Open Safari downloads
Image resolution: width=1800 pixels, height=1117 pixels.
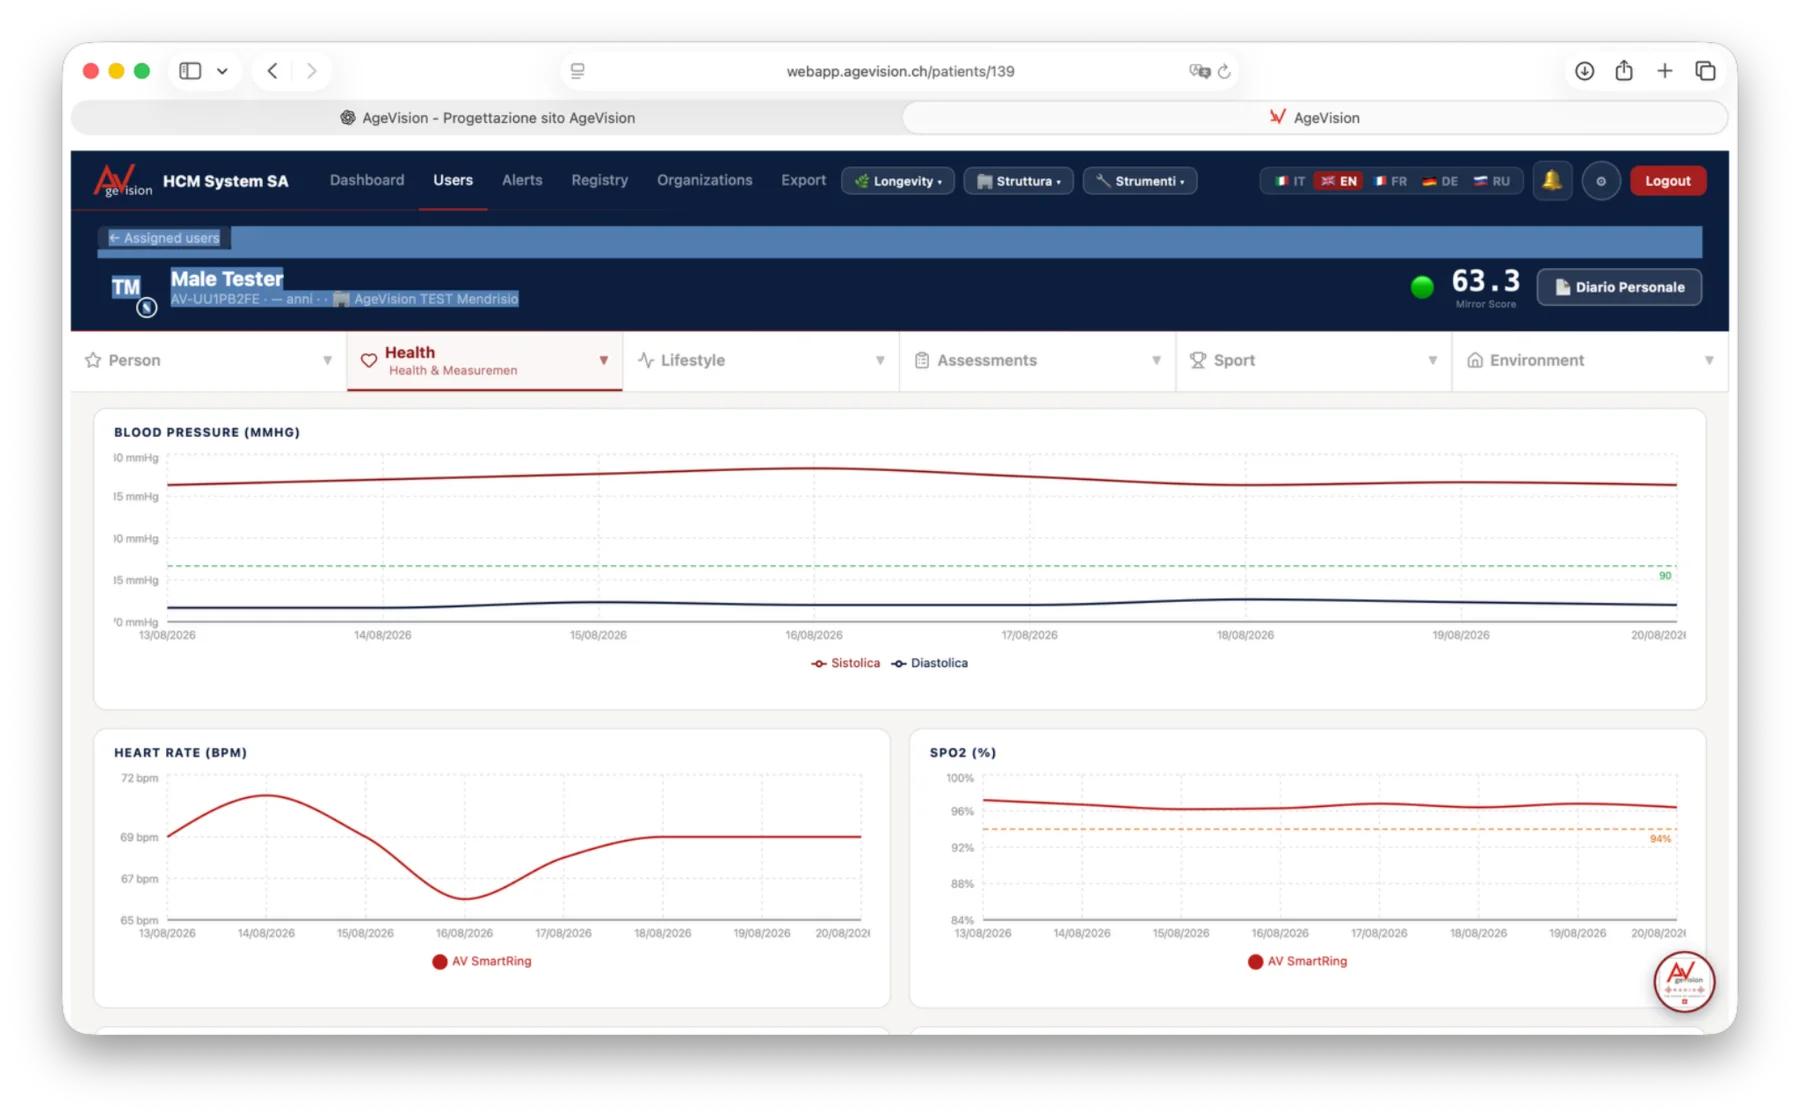coord(1585,71)
